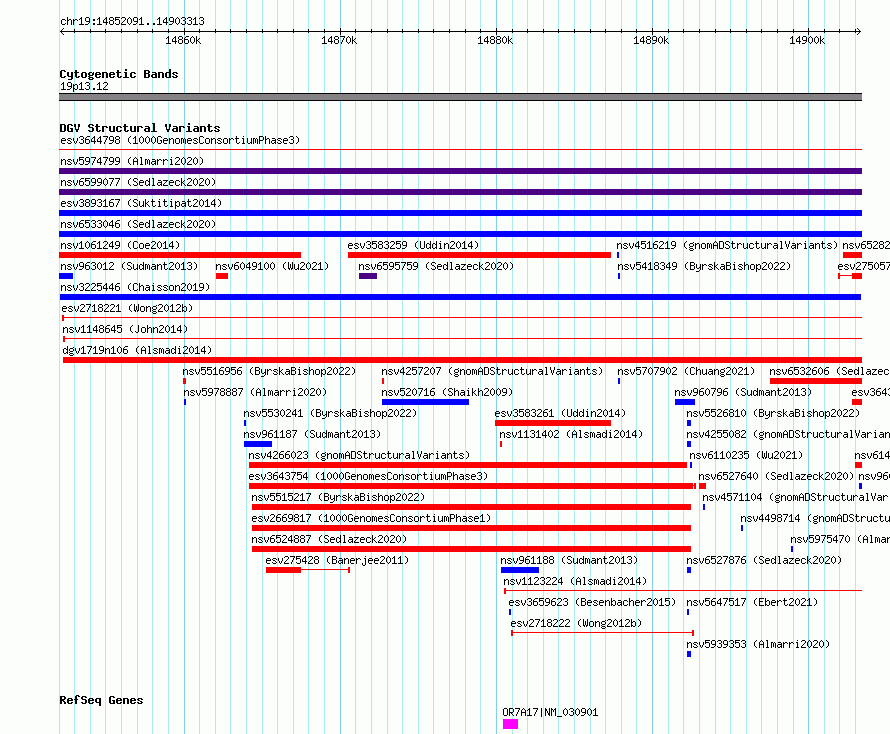Open esv2669817 (1000GenomesConsortiumPhase1) label
The image size is (890, 734).
(371, 518)
